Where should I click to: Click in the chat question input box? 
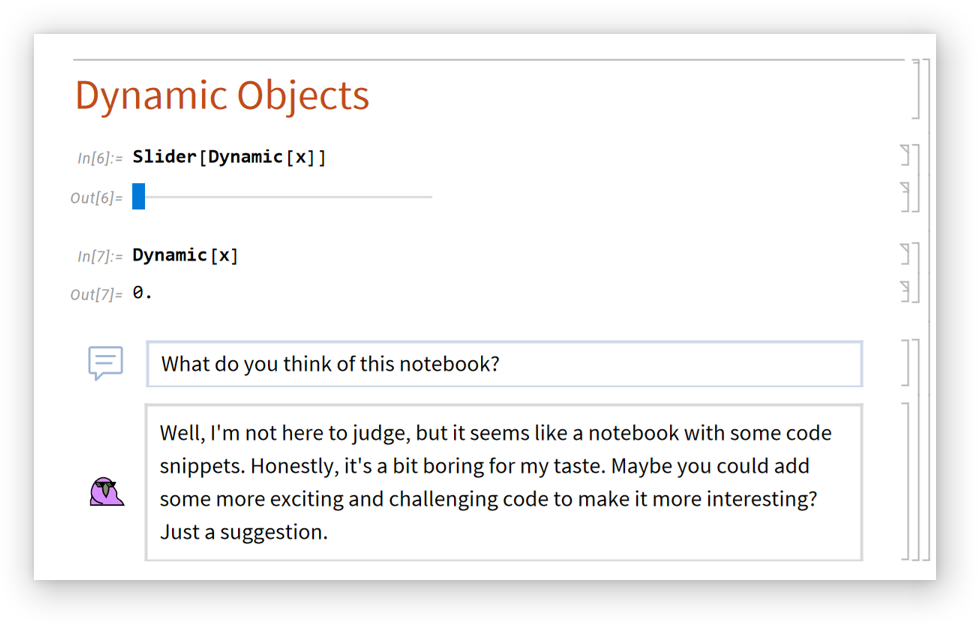click(x=504, y=364)
